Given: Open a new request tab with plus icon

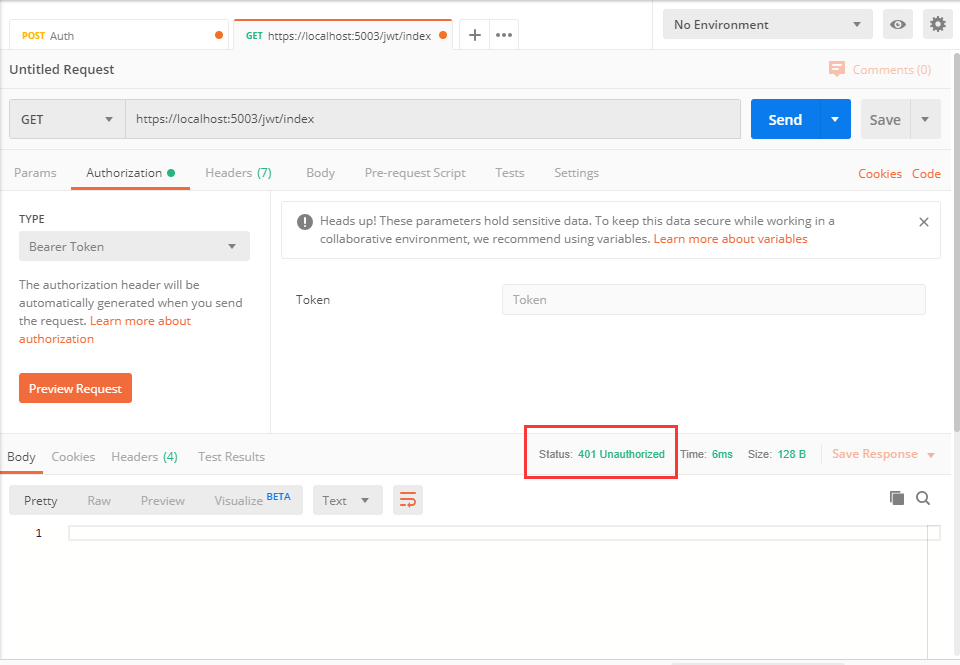Looking at the screenshot, I should point(475,35).
